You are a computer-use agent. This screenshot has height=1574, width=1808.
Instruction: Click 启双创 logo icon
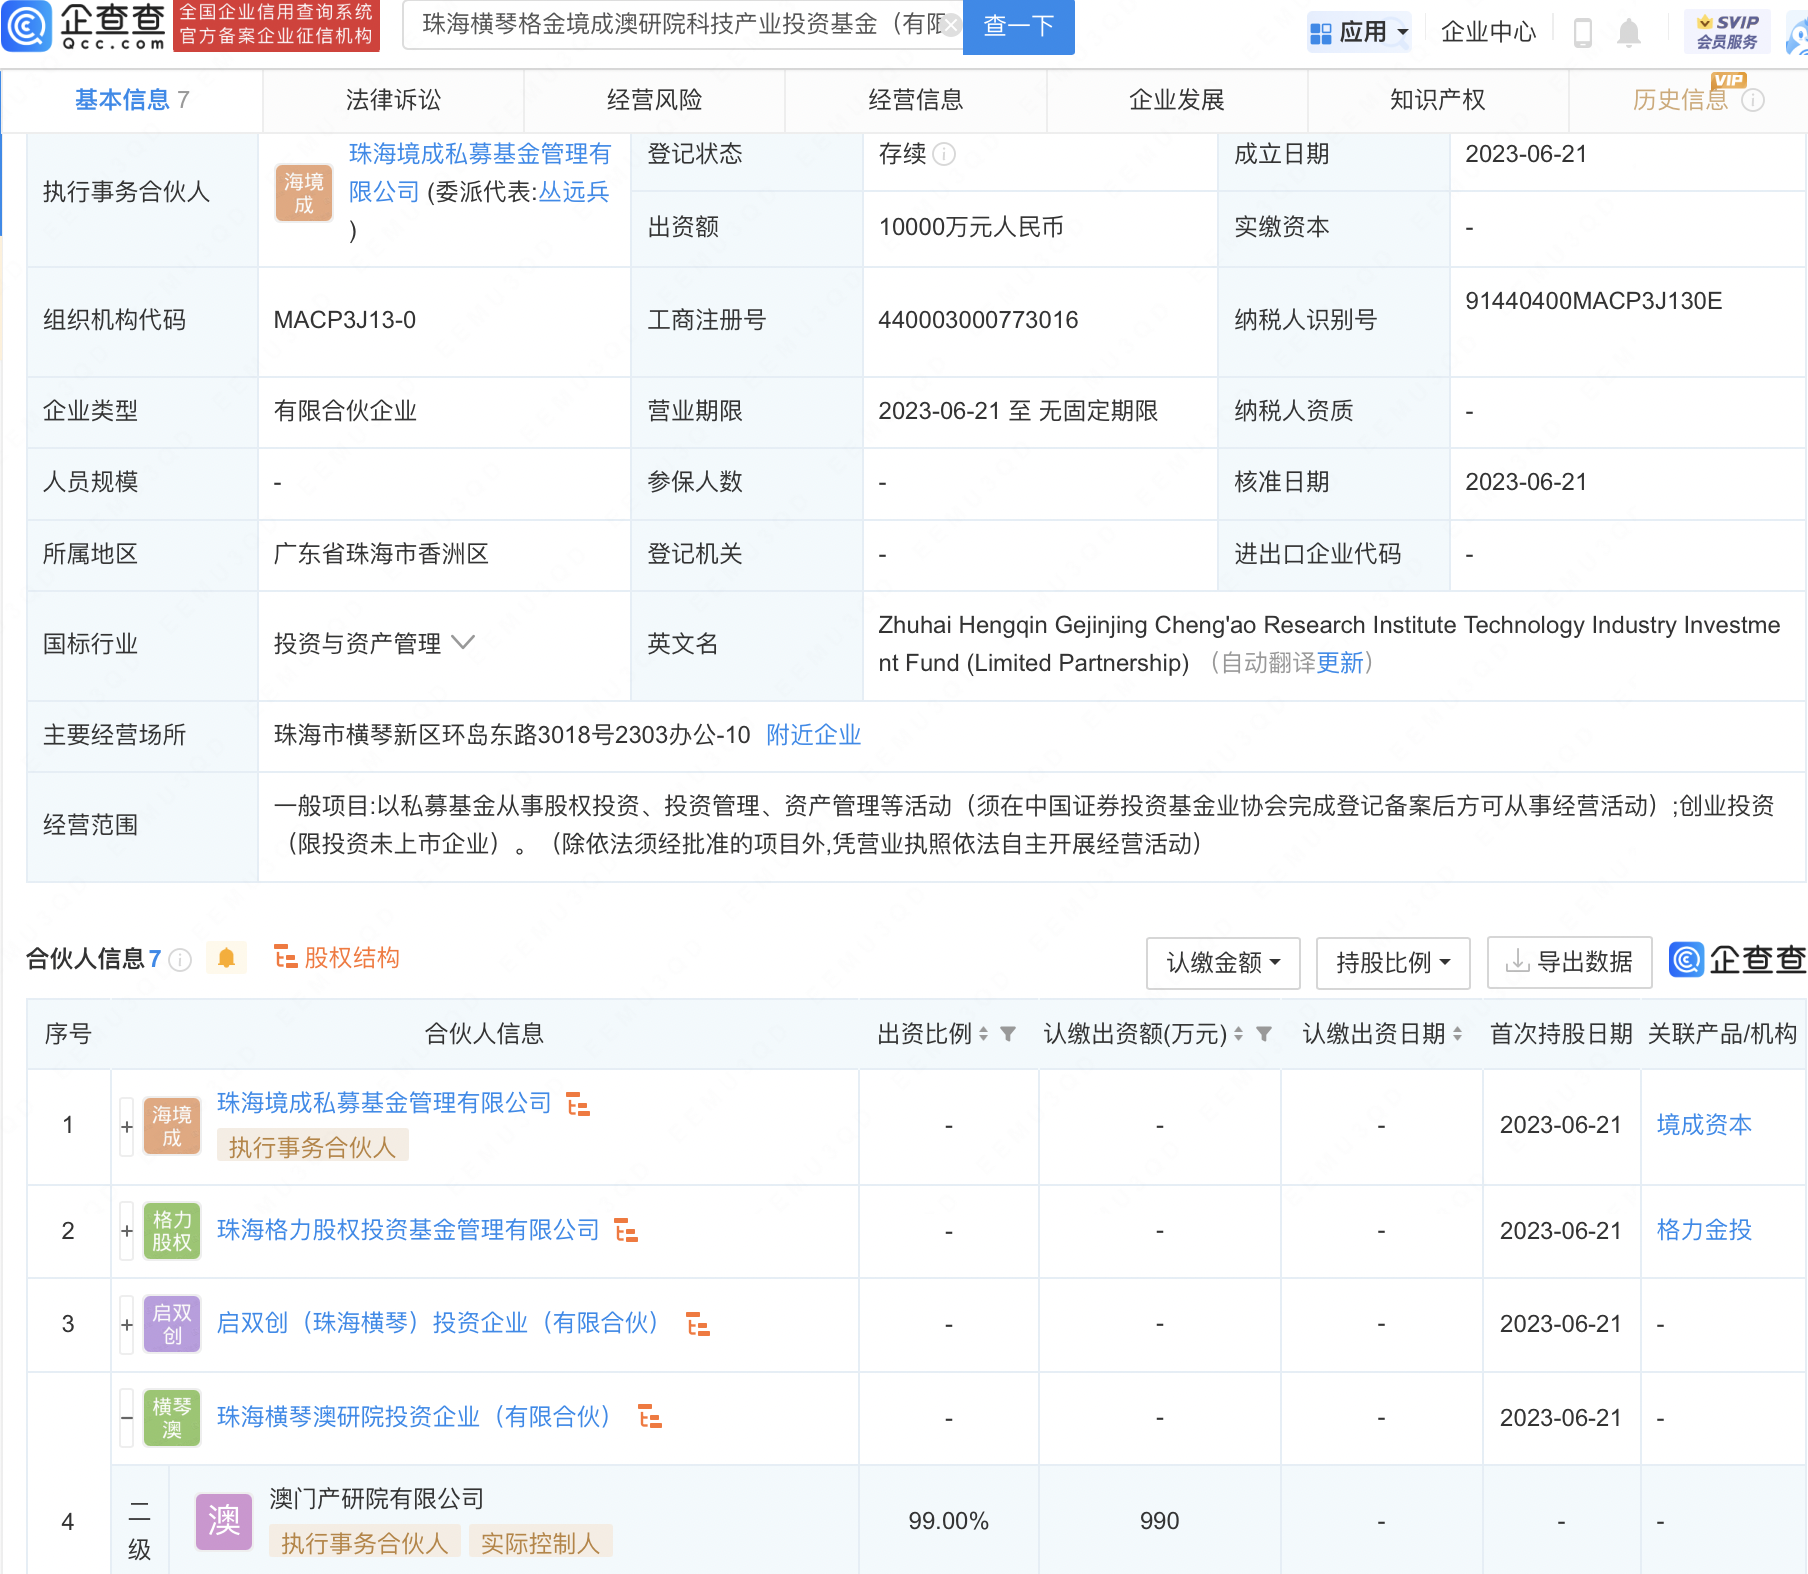(x=172, y=1325)
